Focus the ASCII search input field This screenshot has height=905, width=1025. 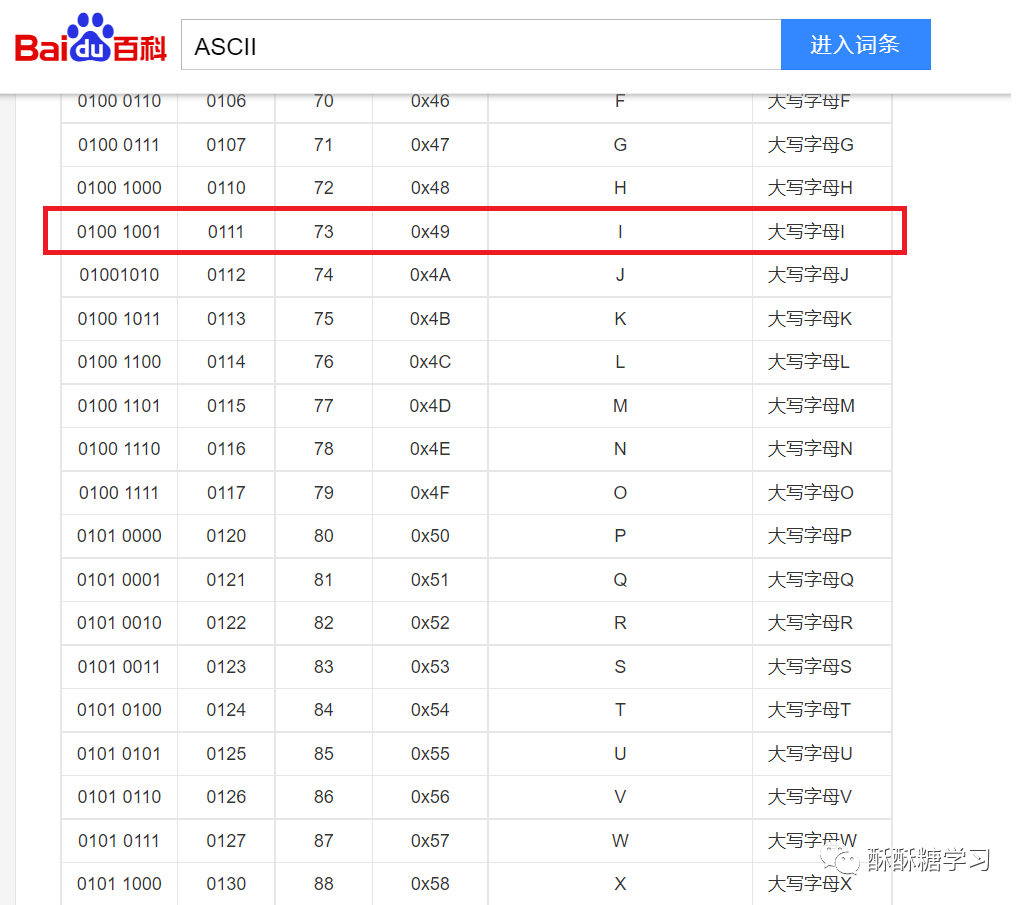coord(481,44)
